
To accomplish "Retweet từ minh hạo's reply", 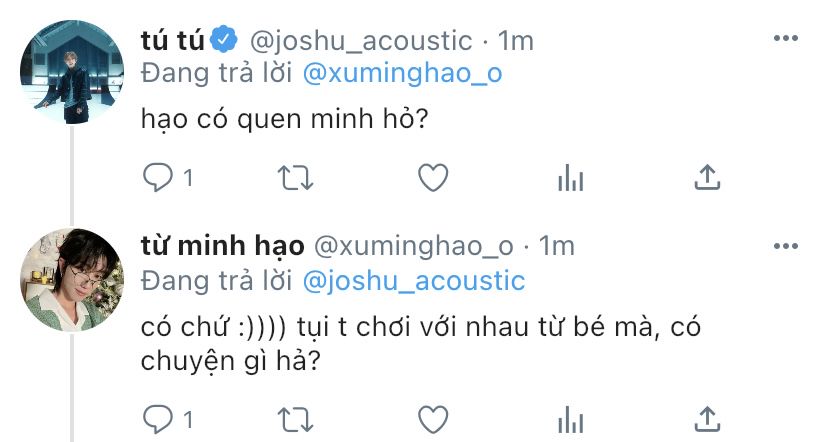I will [296, 420].
